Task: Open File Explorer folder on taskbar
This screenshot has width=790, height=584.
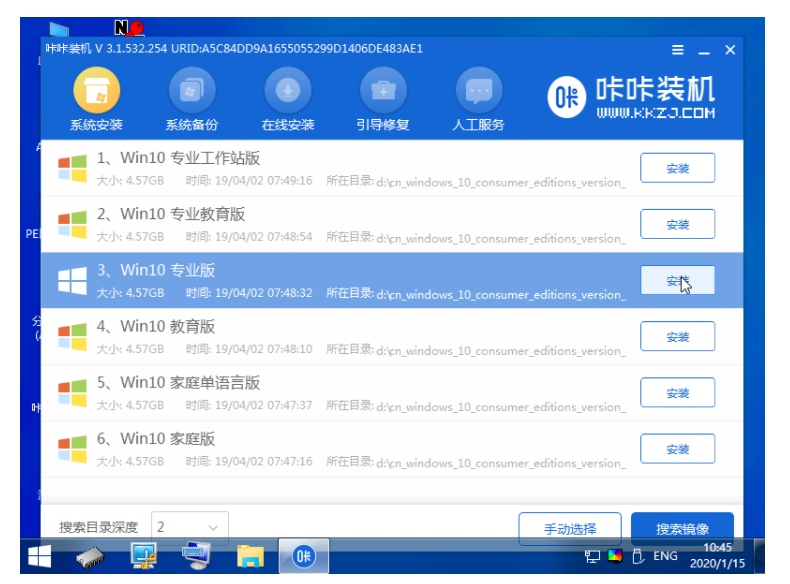Action: [250, 557]
